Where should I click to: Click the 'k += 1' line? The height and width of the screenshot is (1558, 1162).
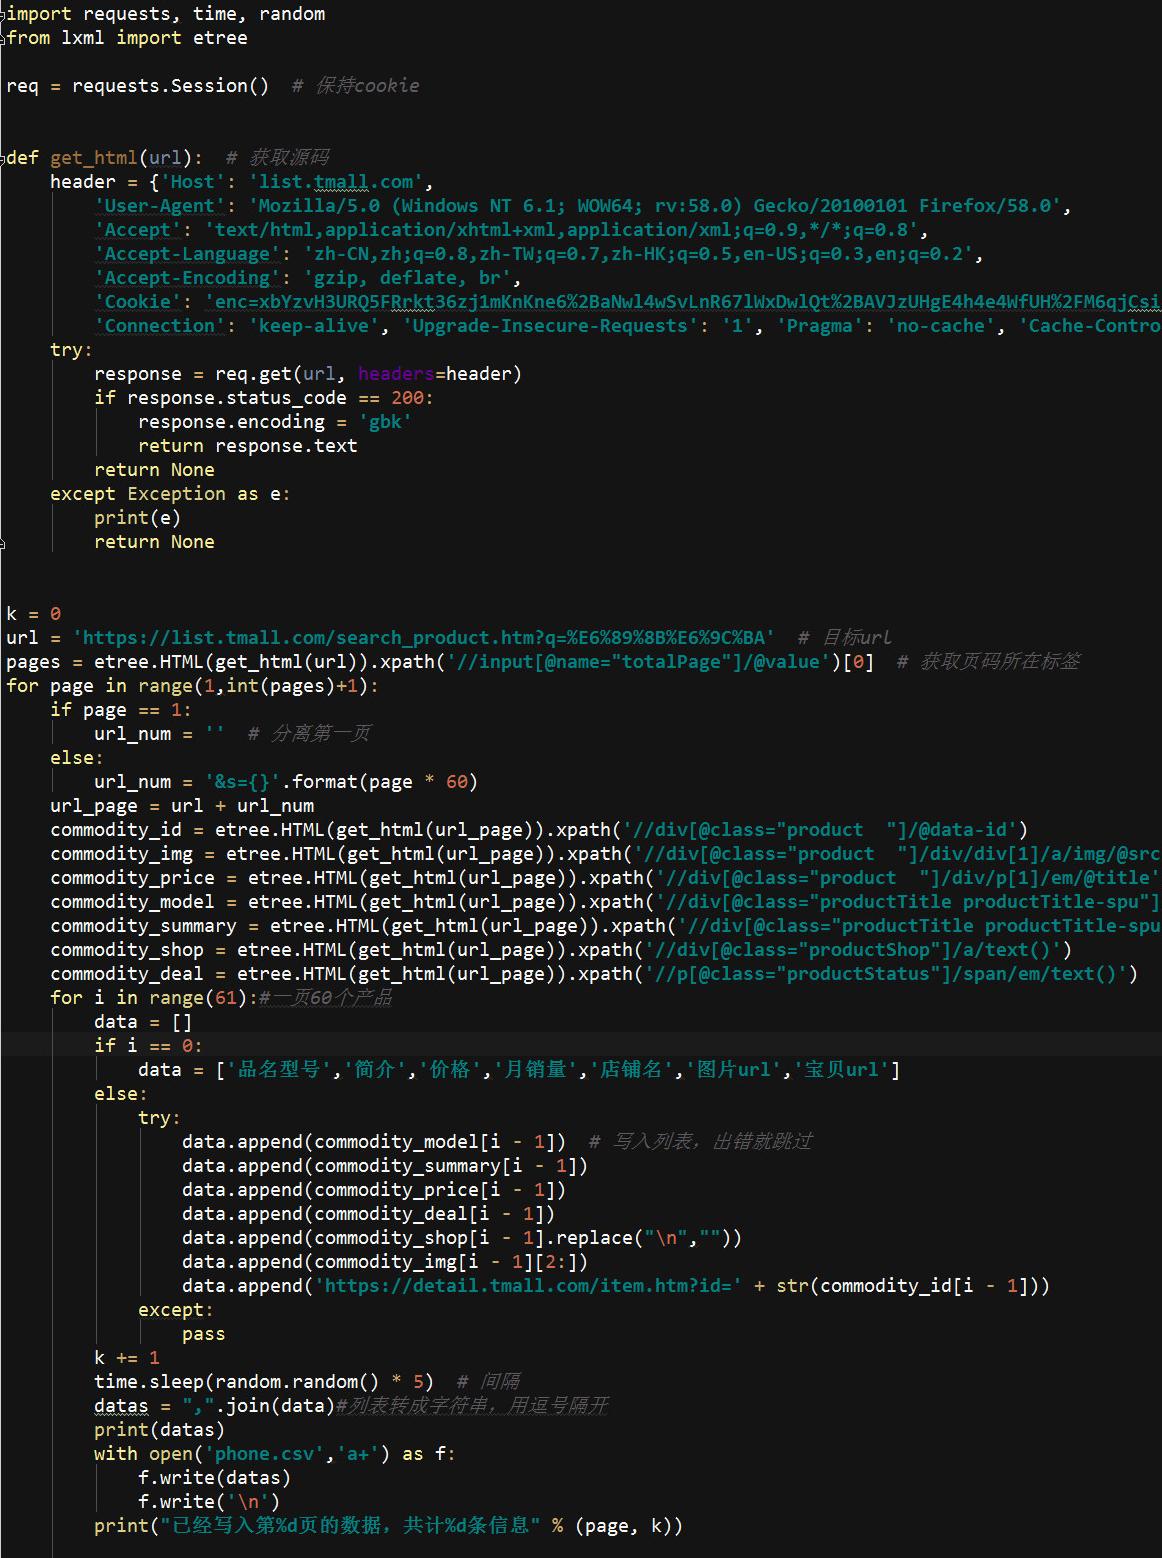click(127, 1358)
